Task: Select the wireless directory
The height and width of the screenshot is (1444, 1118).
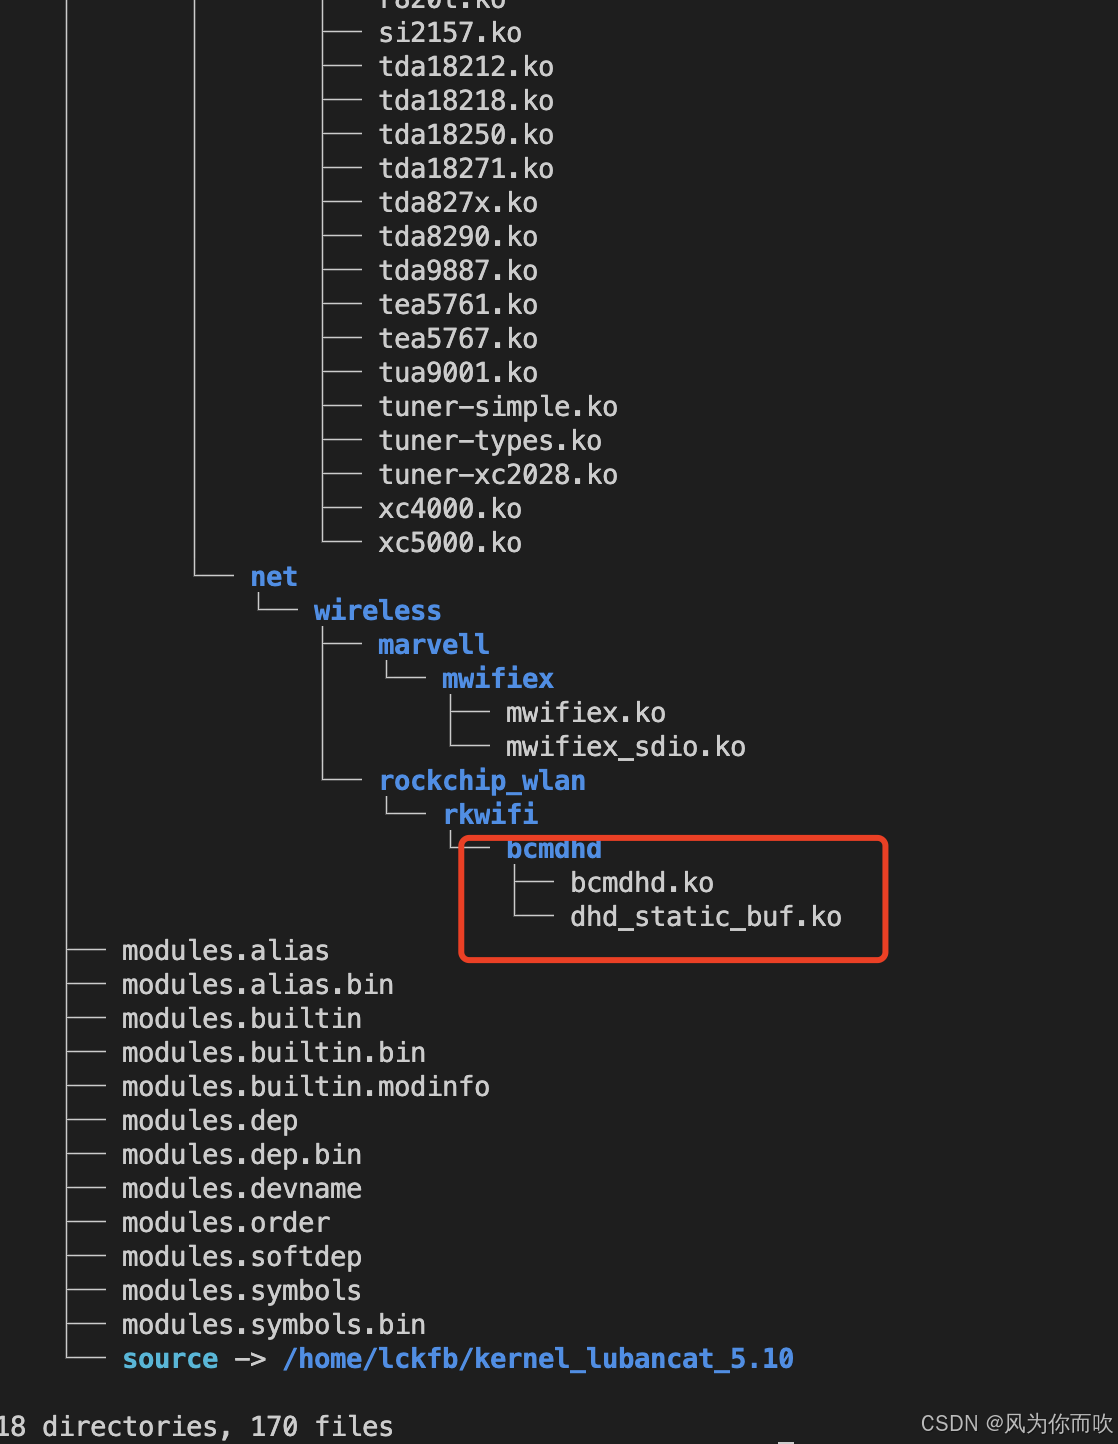Action: 377,611
